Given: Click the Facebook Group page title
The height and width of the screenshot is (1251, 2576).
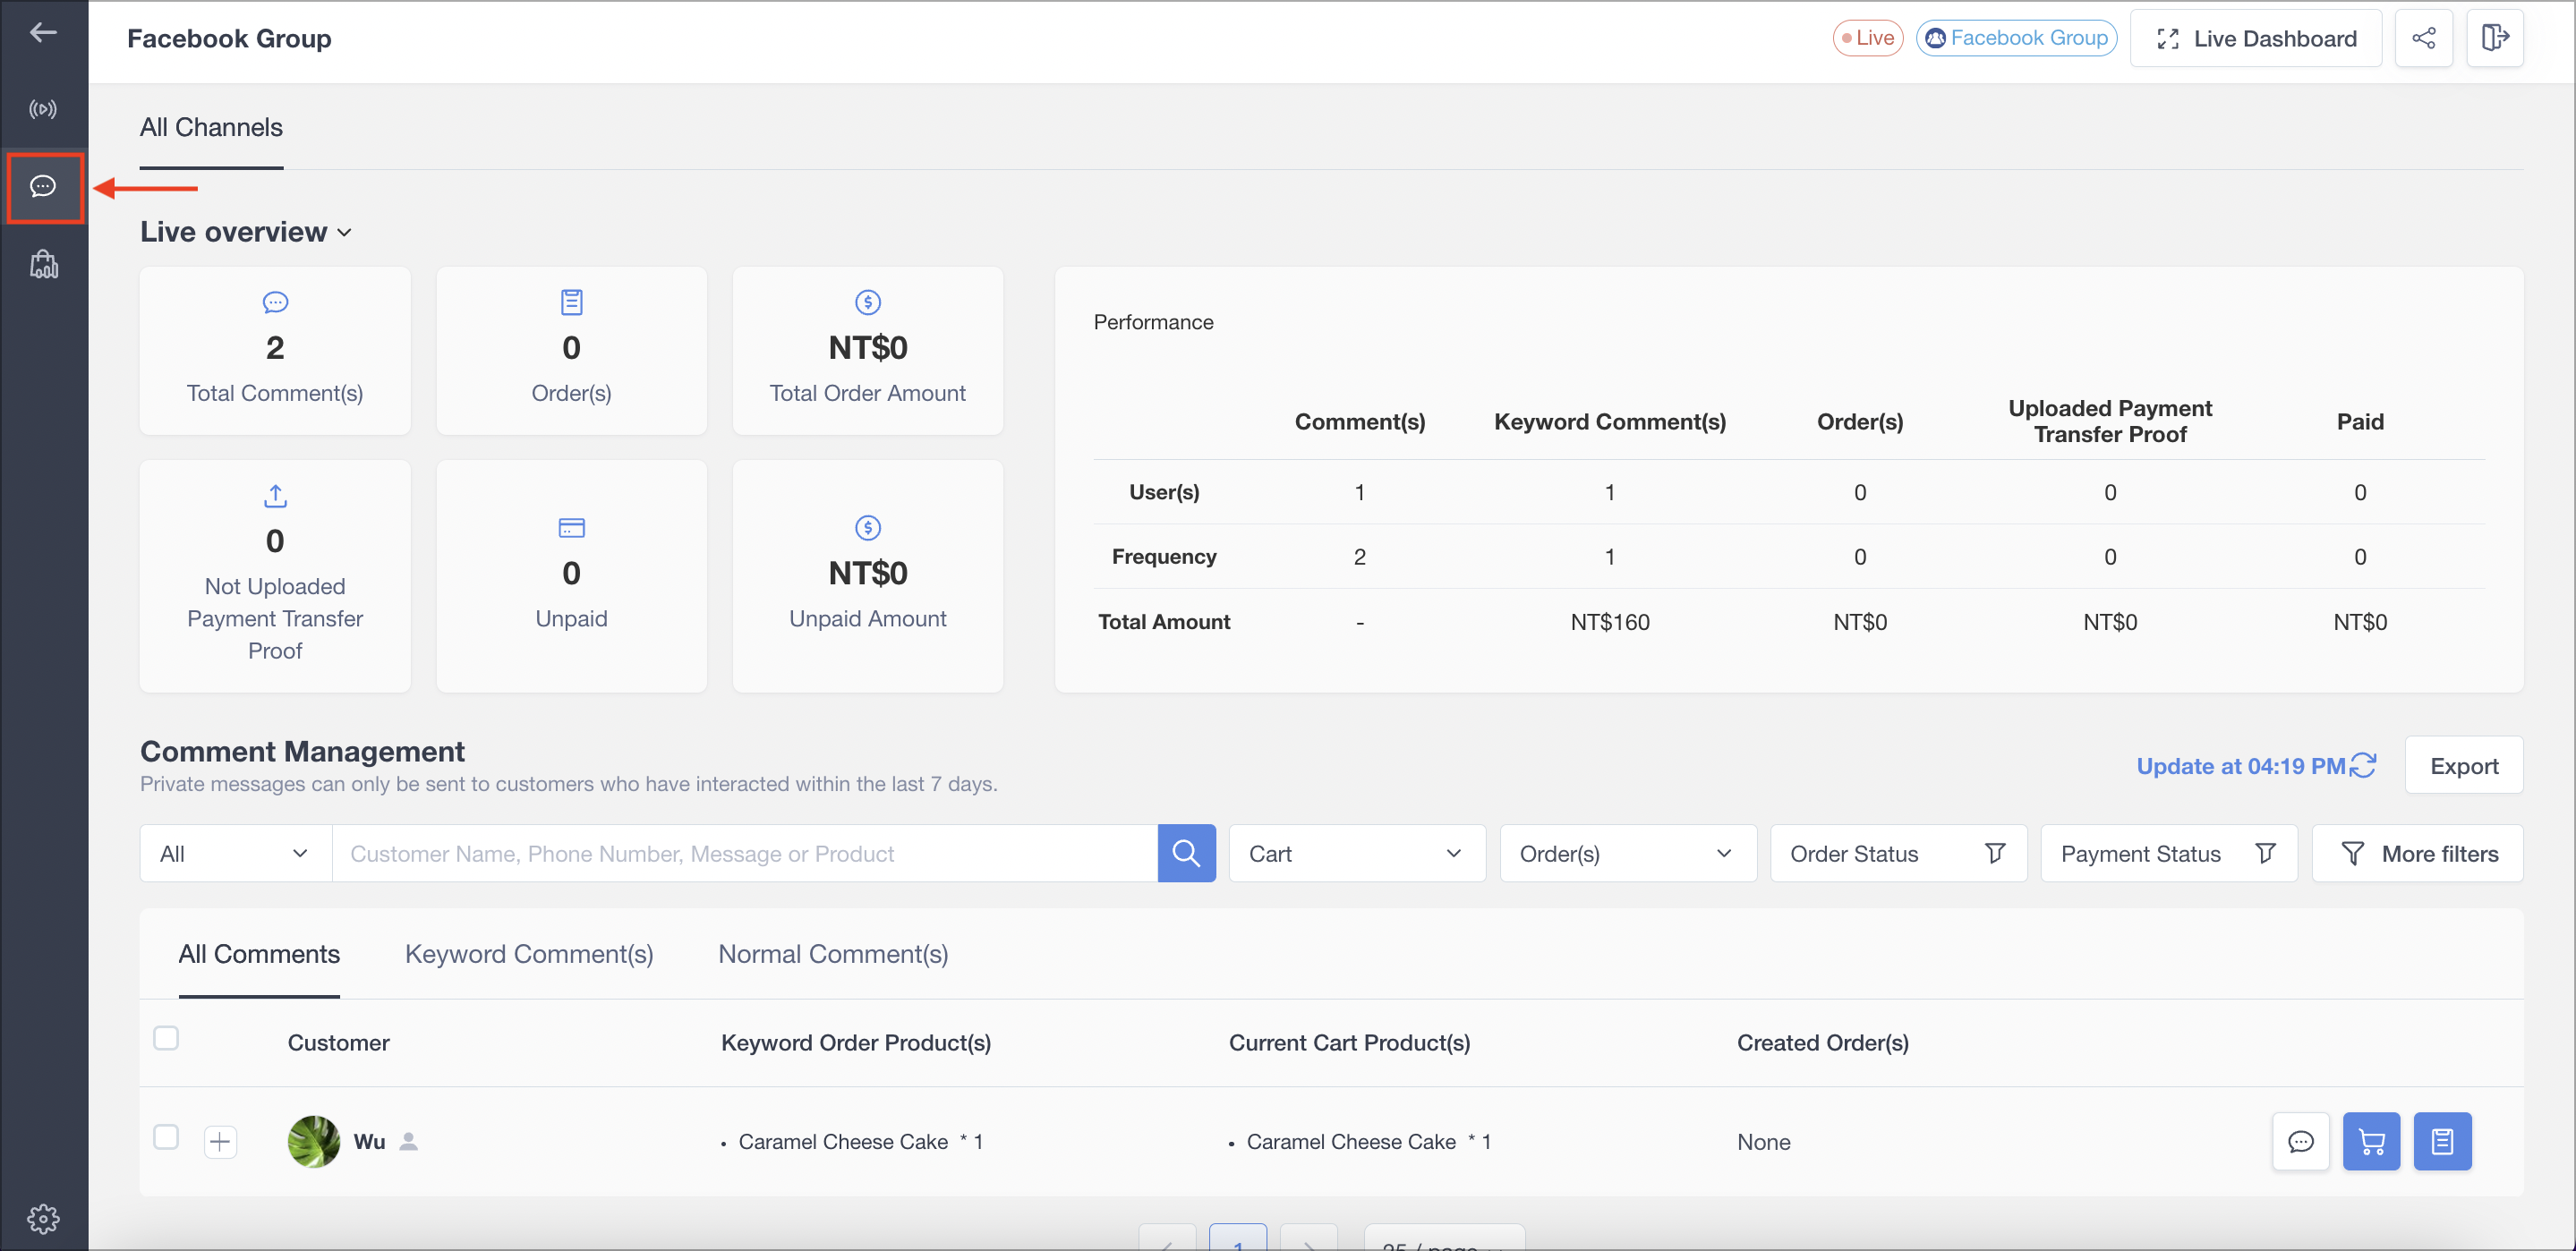Looking at the screenshot, I should (x=229, y=38).
